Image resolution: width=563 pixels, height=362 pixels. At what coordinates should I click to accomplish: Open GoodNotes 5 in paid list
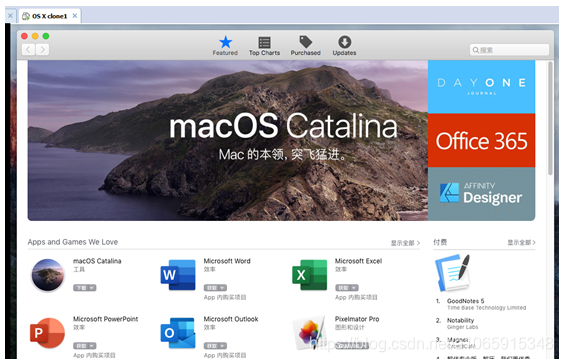465,301
